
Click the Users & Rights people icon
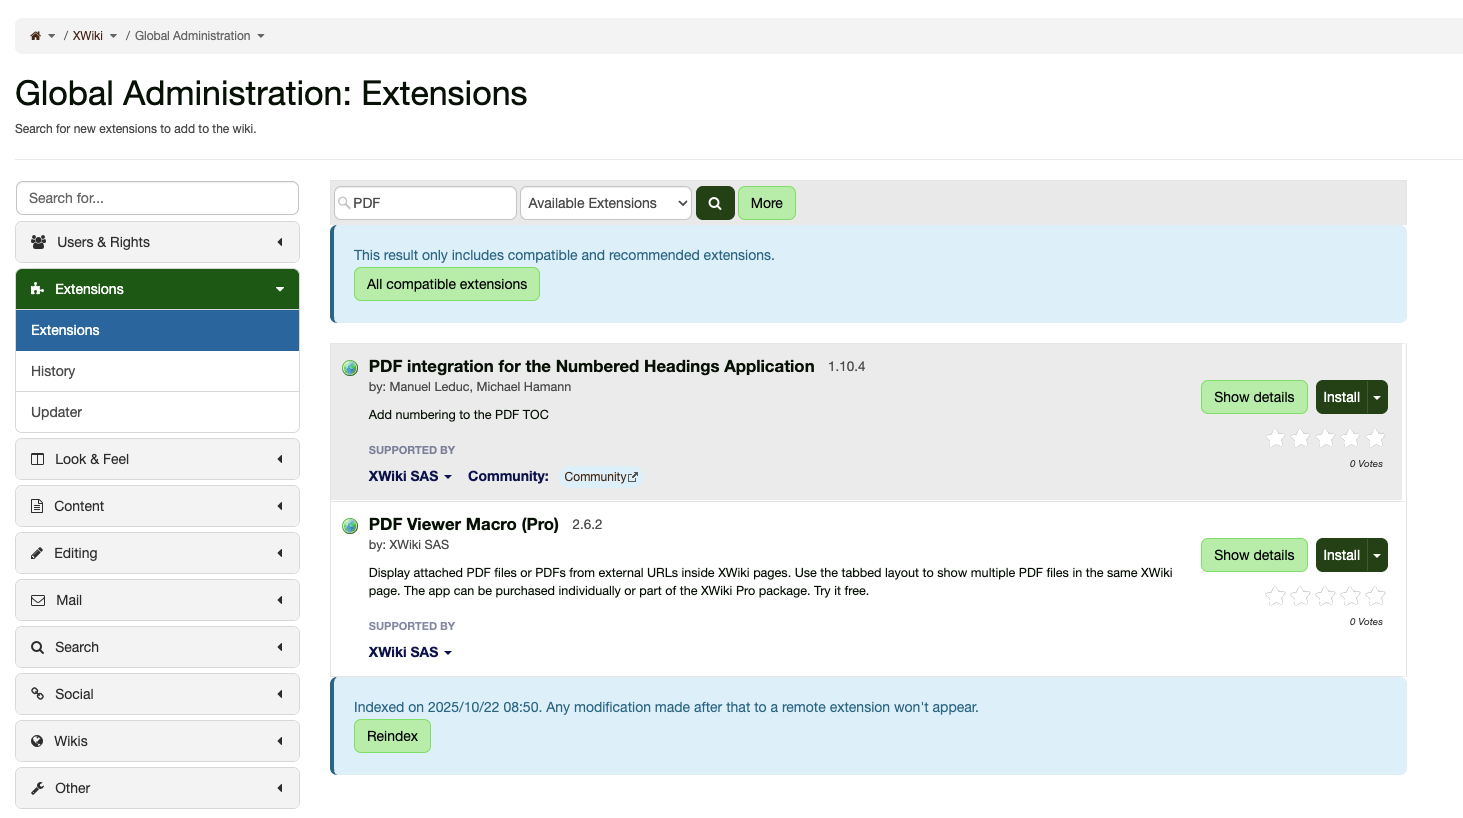(x=38, y=242)
